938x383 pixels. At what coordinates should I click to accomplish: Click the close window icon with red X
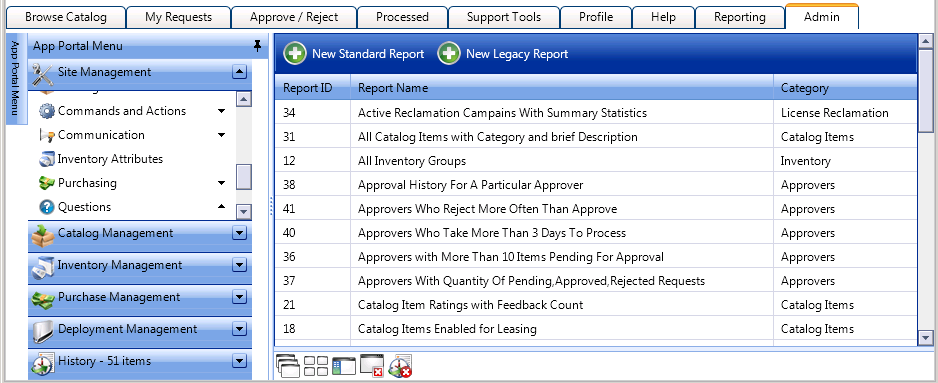pos(371,366)
